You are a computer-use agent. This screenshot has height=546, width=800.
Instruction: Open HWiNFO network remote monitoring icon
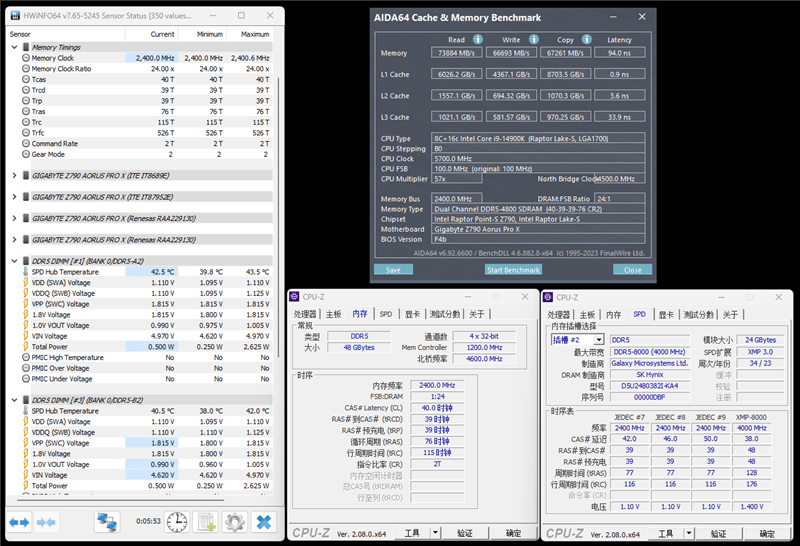coord(107,522)
